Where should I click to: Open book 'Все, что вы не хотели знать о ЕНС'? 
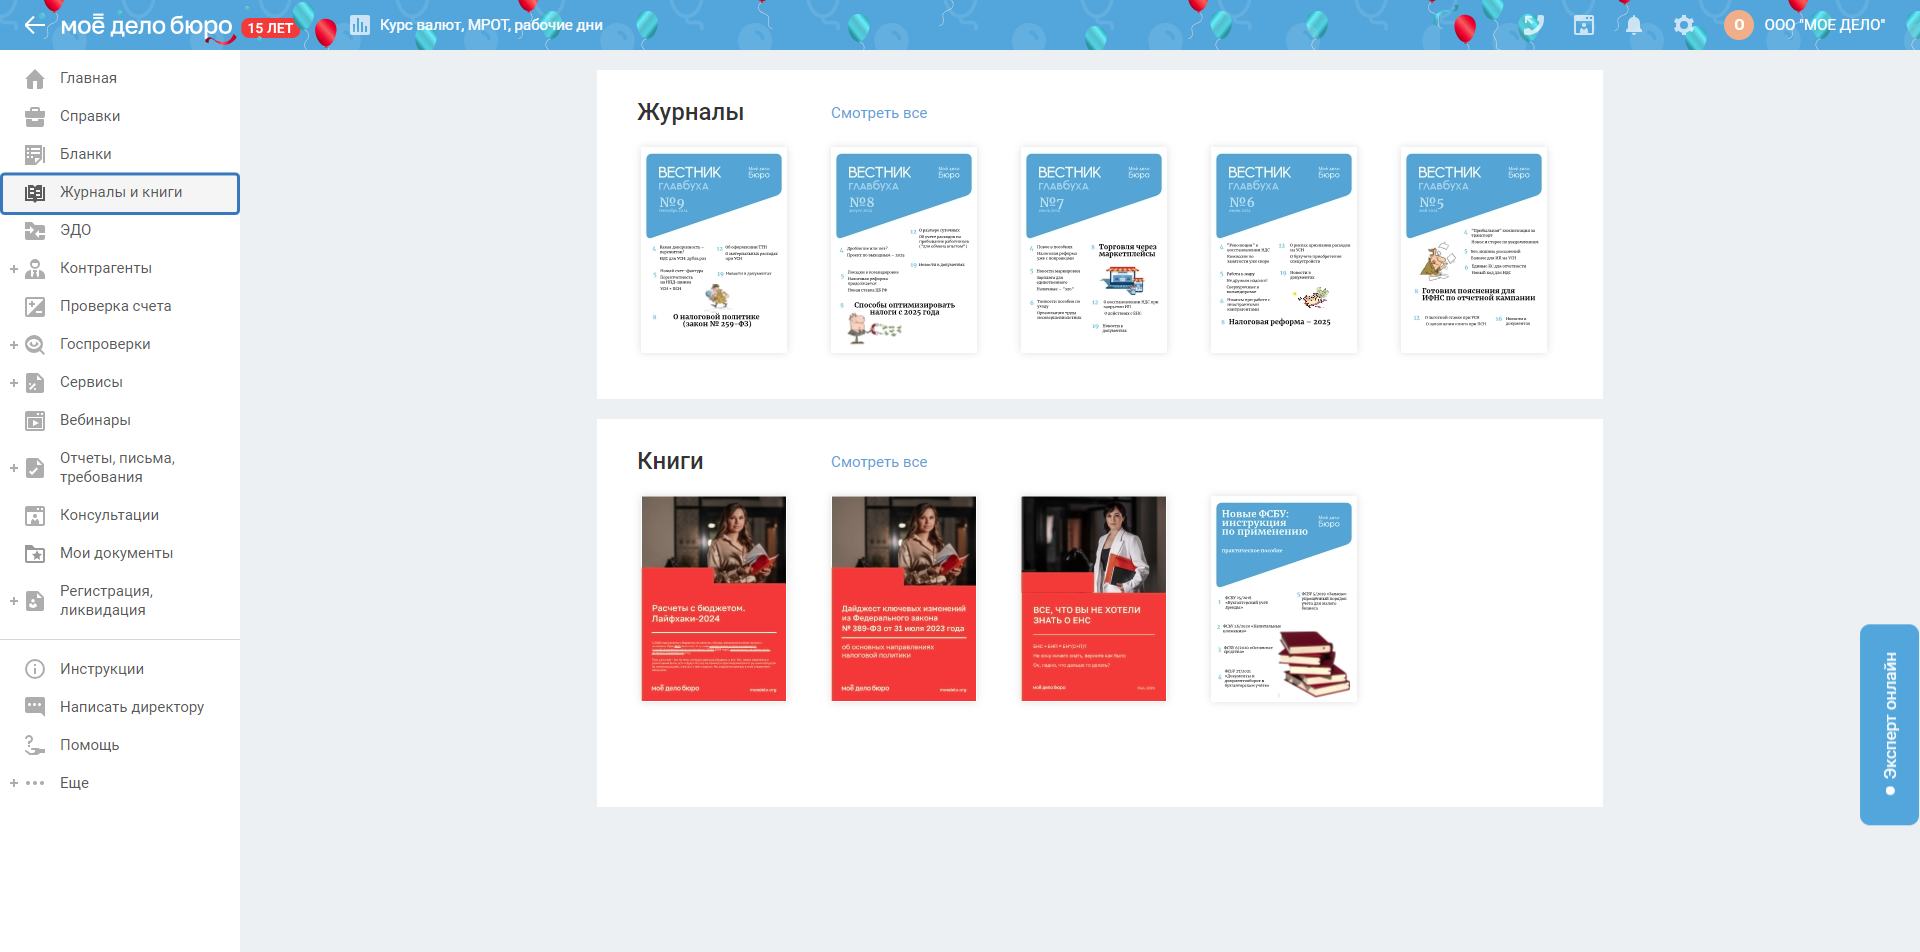point(1094,599)
